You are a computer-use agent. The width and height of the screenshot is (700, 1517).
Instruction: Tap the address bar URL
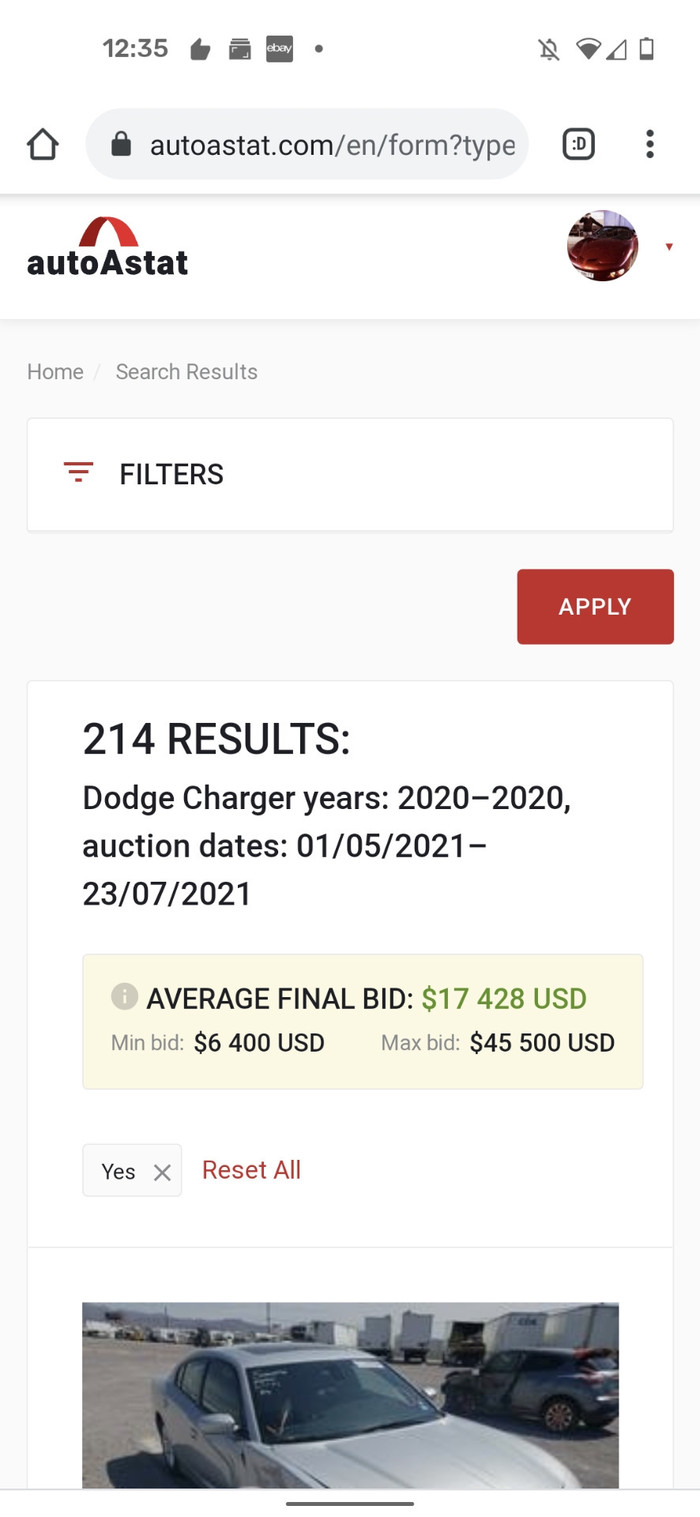pos(332,146)
